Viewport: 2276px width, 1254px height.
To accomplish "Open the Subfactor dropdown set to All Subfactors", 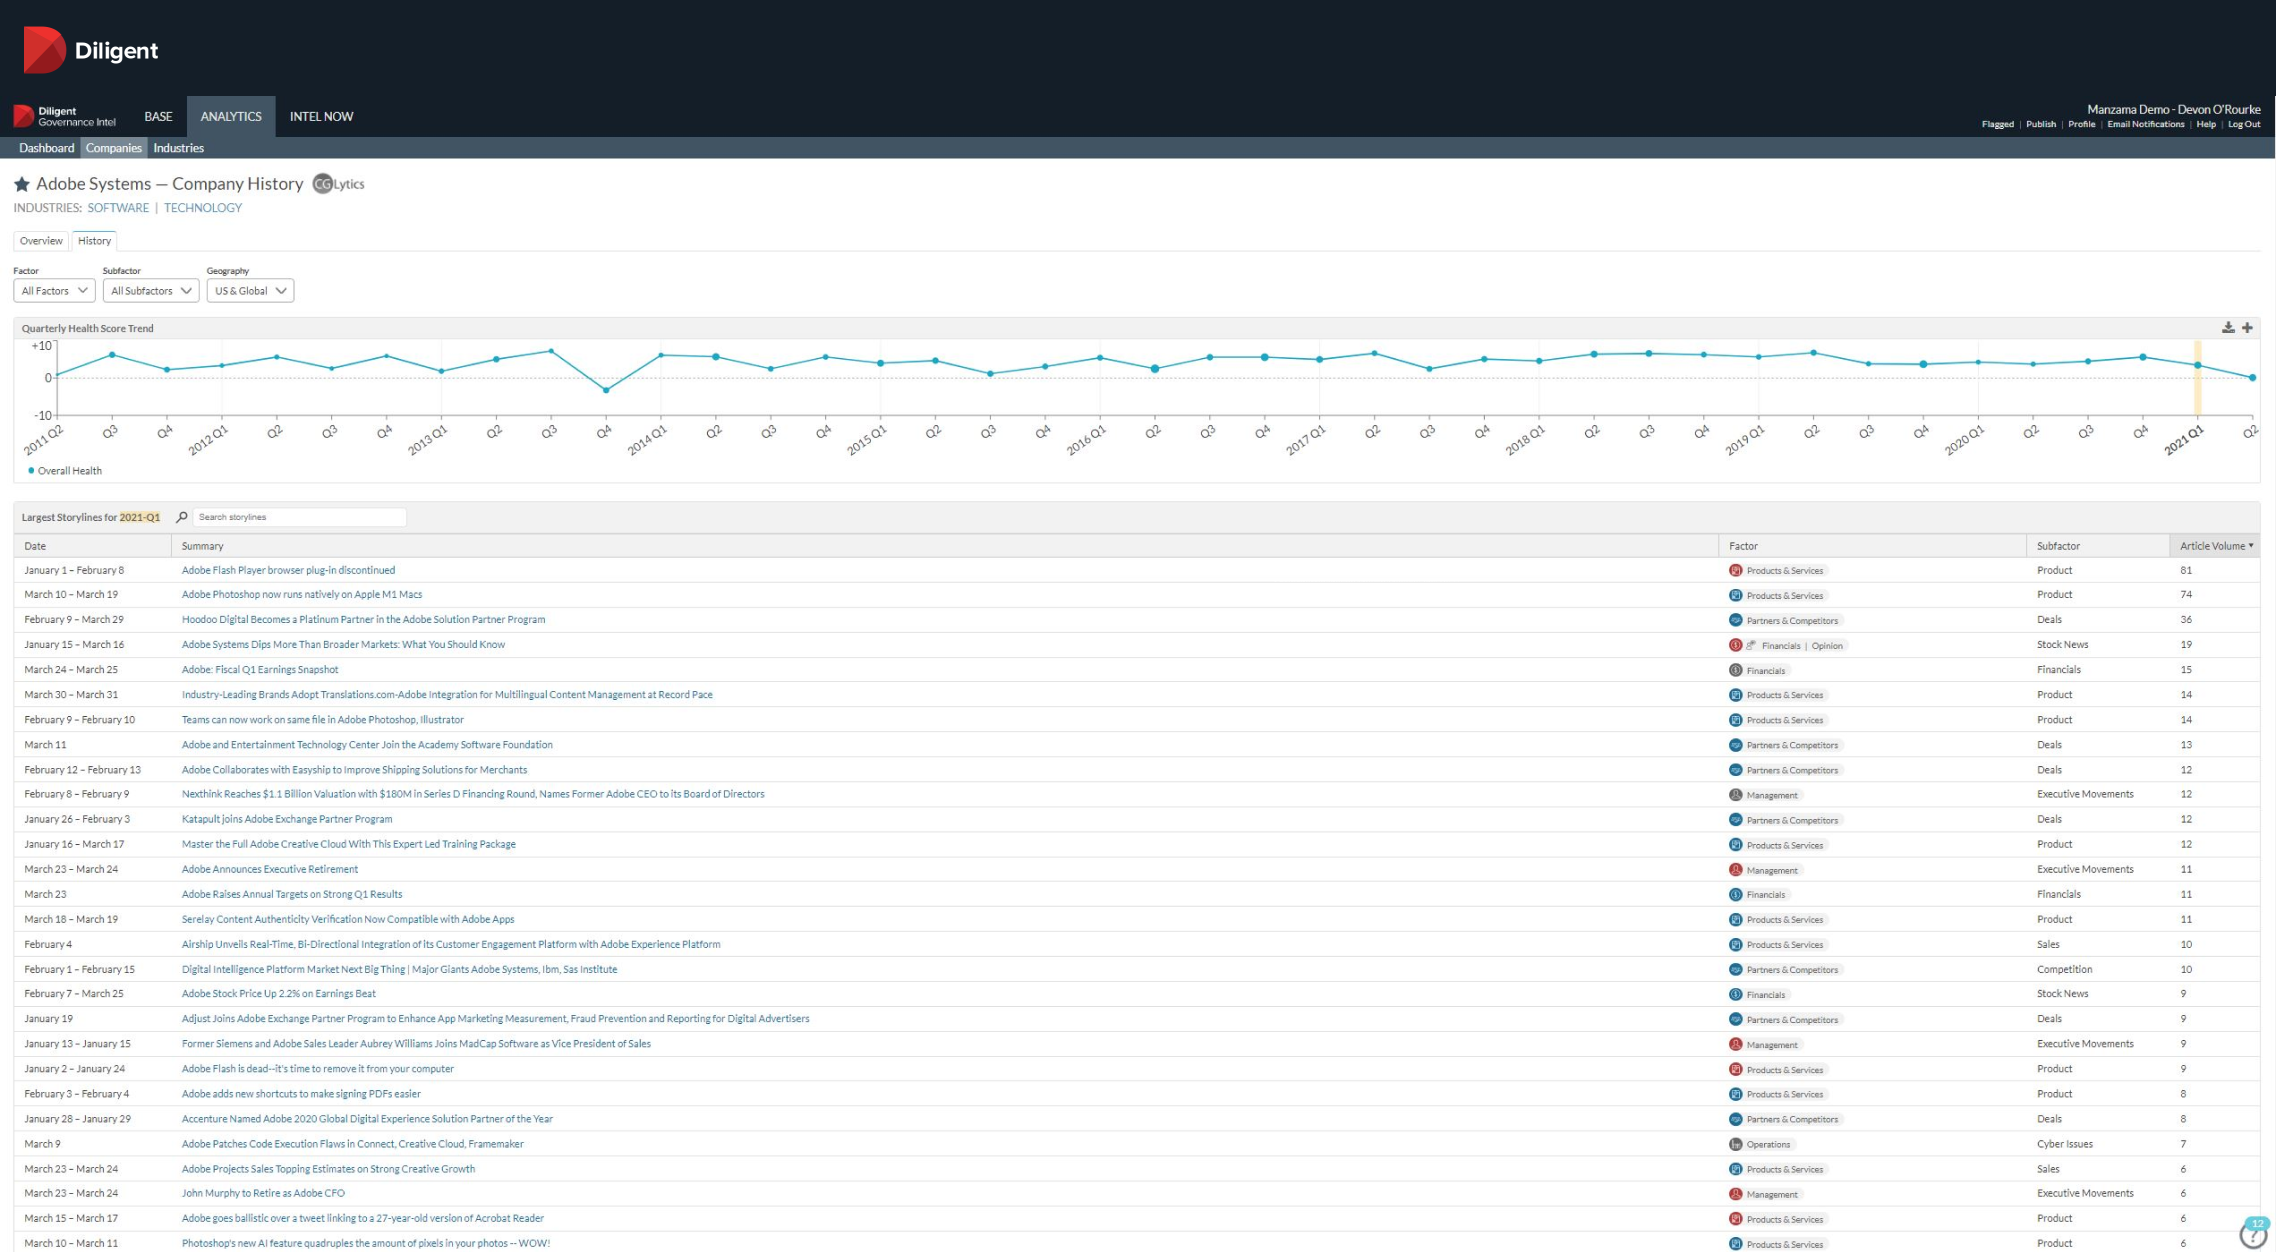I will 151,291.
